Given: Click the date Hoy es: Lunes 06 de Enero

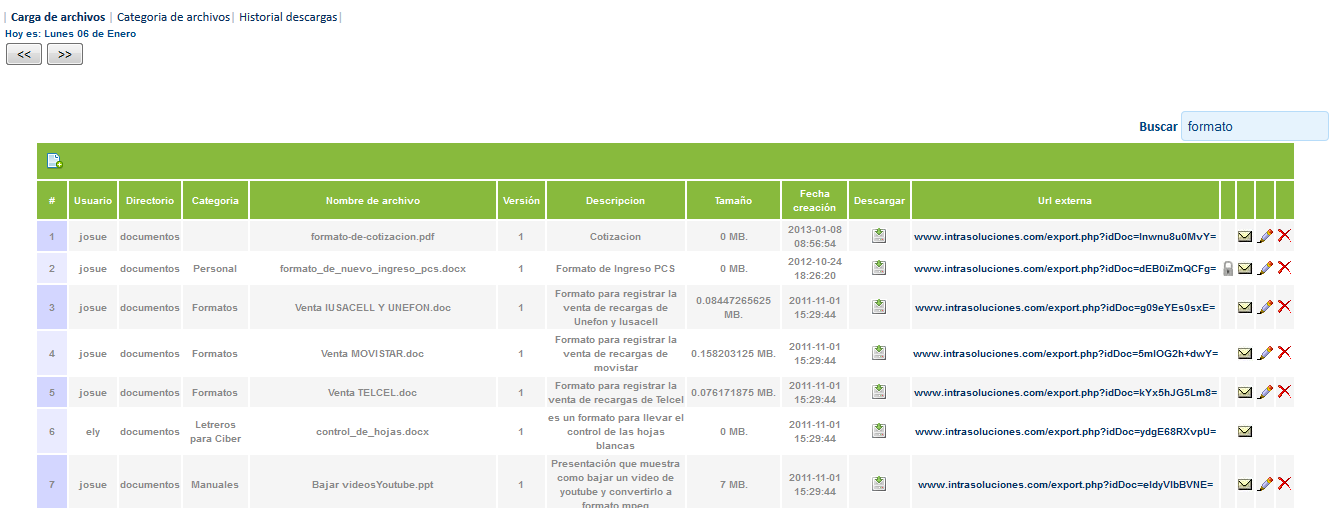Looking at the screenshot, I should coord(71,33).
